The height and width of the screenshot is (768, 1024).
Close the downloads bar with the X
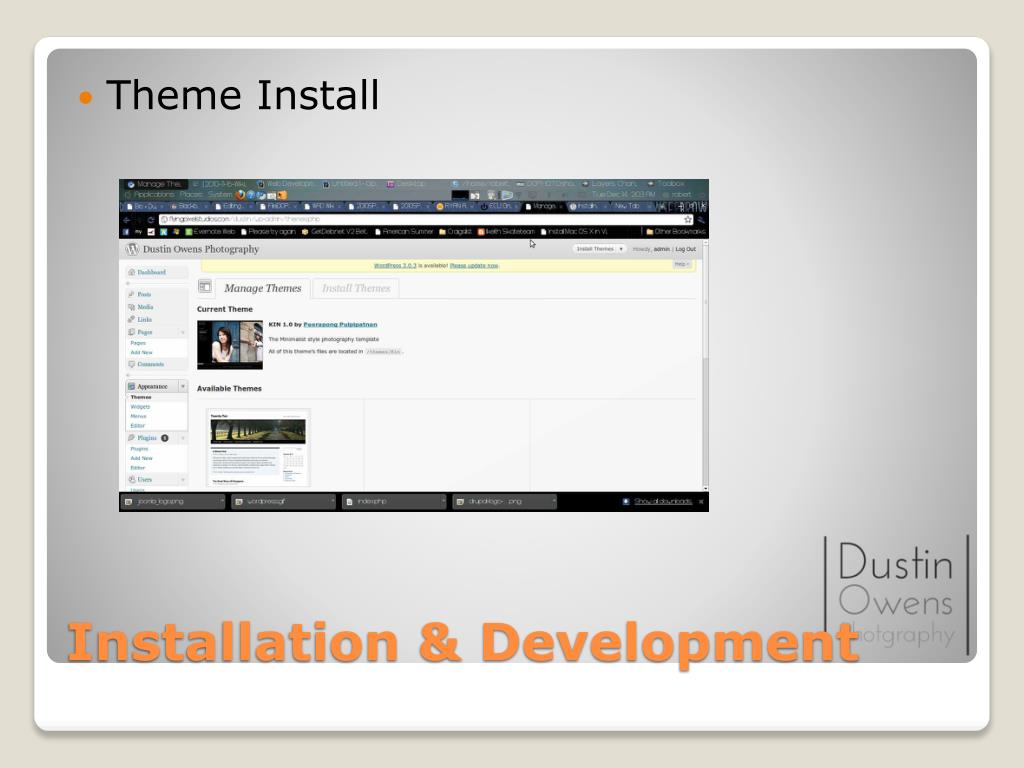tap(701, 502)
